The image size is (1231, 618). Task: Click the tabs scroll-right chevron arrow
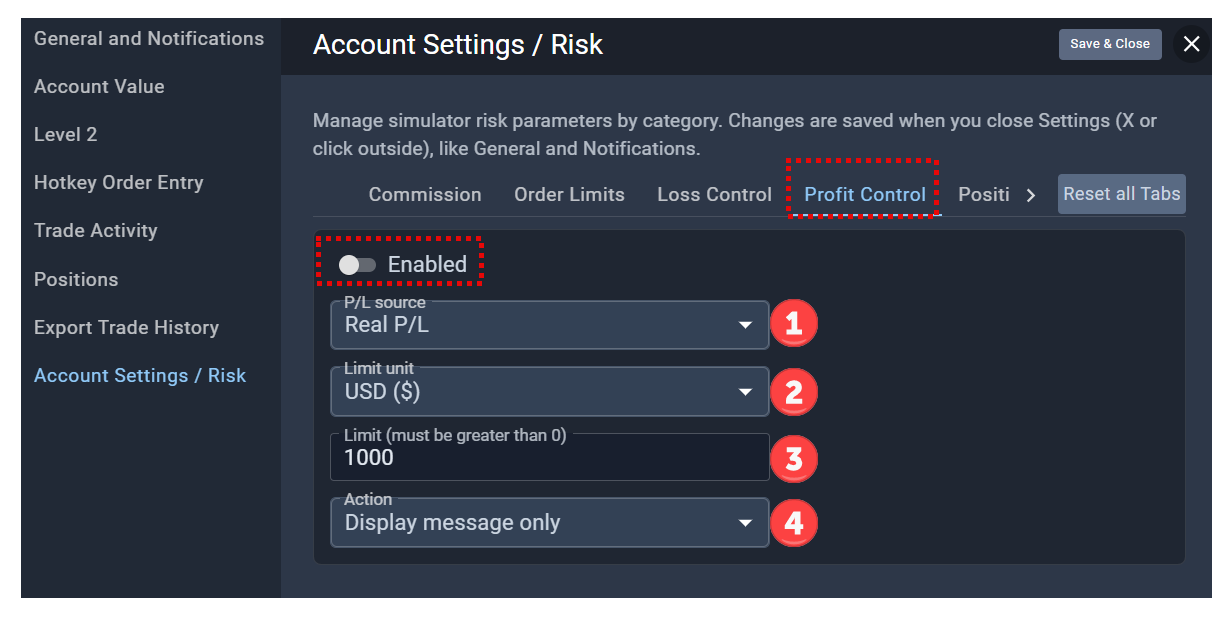[1031, 195]
